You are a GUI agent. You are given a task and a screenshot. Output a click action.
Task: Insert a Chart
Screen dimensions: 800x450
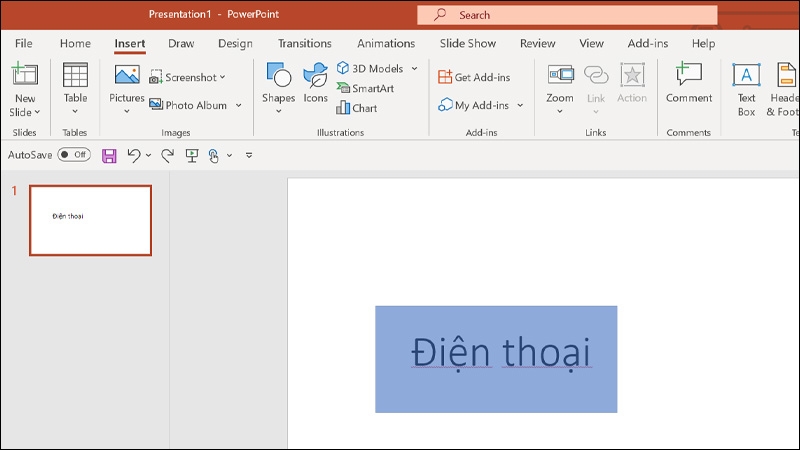point(357,108)
